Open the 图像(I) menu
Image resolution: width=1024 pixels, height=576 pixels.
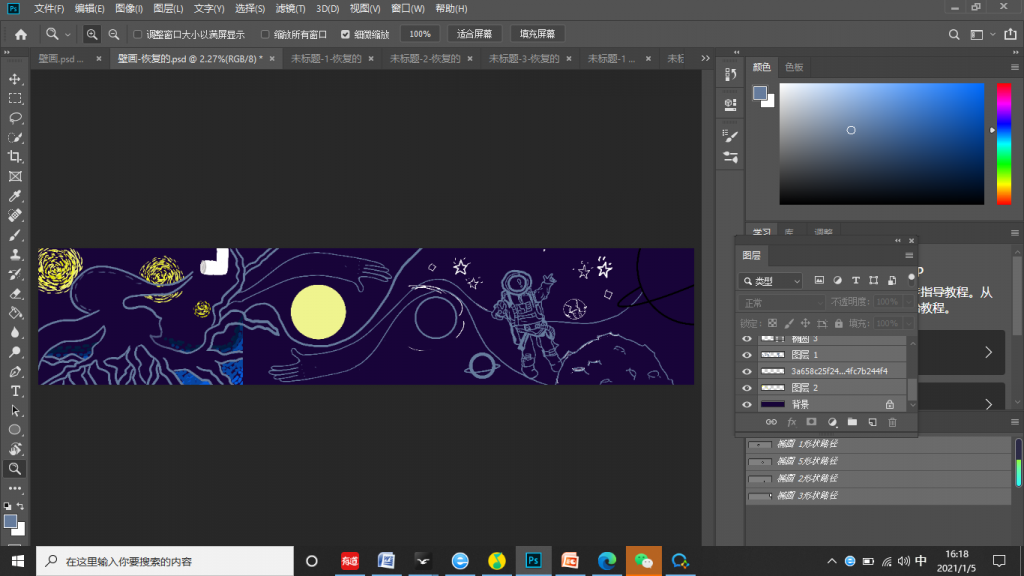(129, 8)
